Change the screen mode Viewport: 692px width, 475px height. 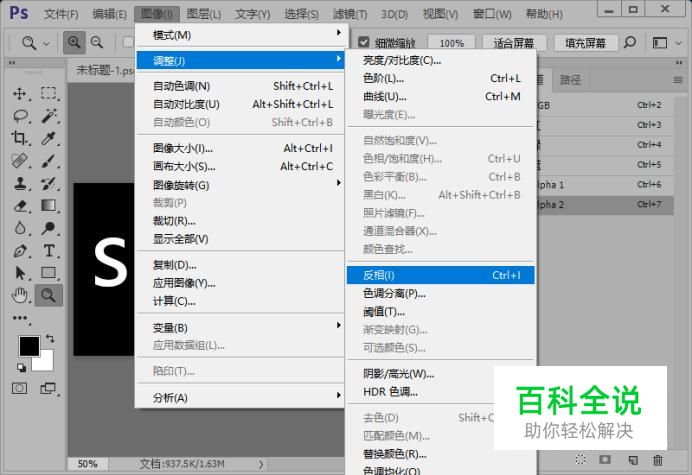click(x=48, y=388)
